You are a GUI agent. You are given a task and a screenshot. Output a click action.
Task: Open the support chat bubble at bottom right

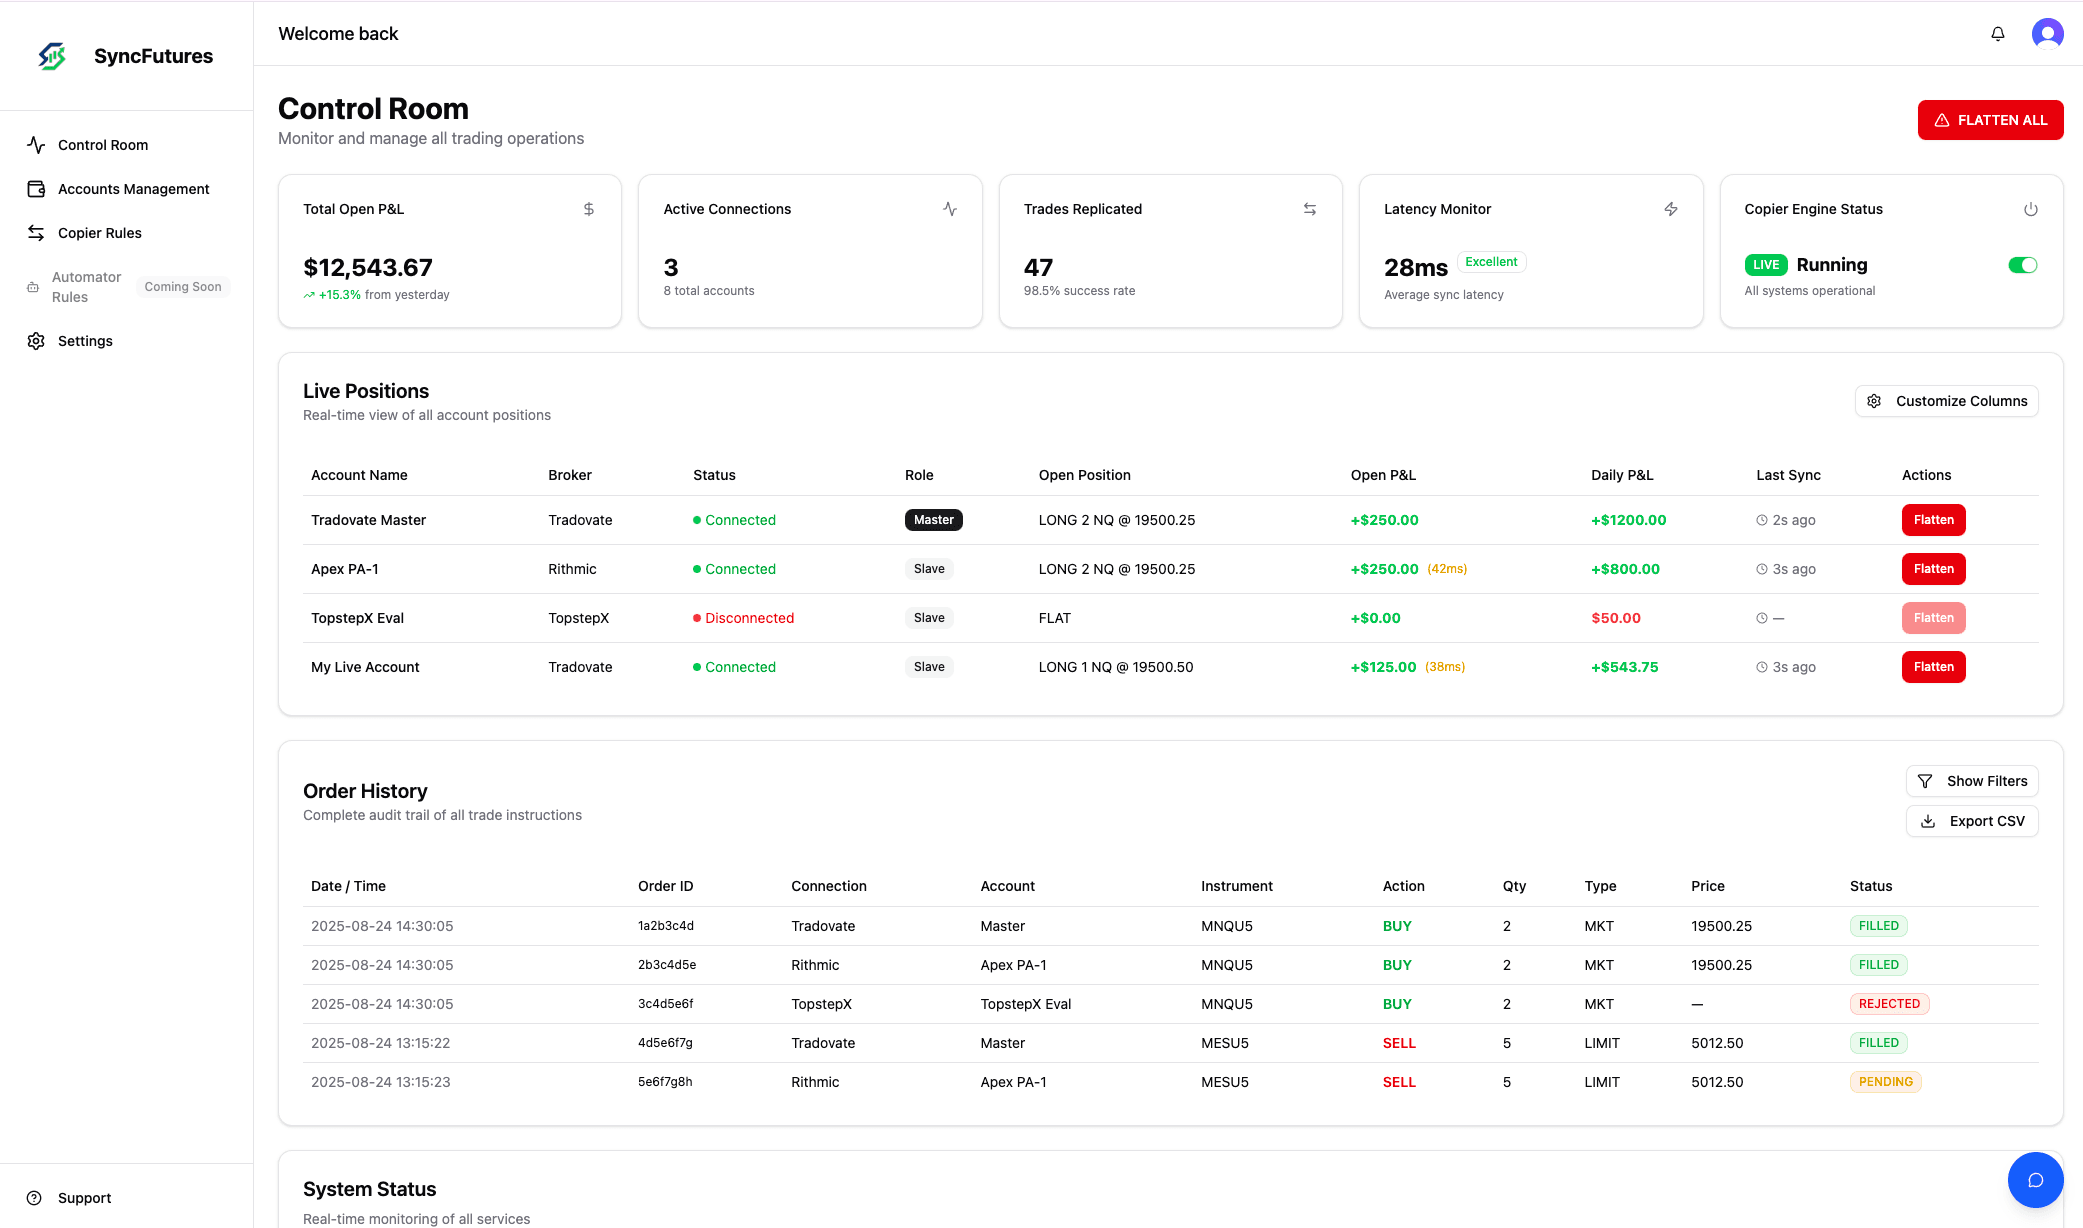tap(2035, 1180)
